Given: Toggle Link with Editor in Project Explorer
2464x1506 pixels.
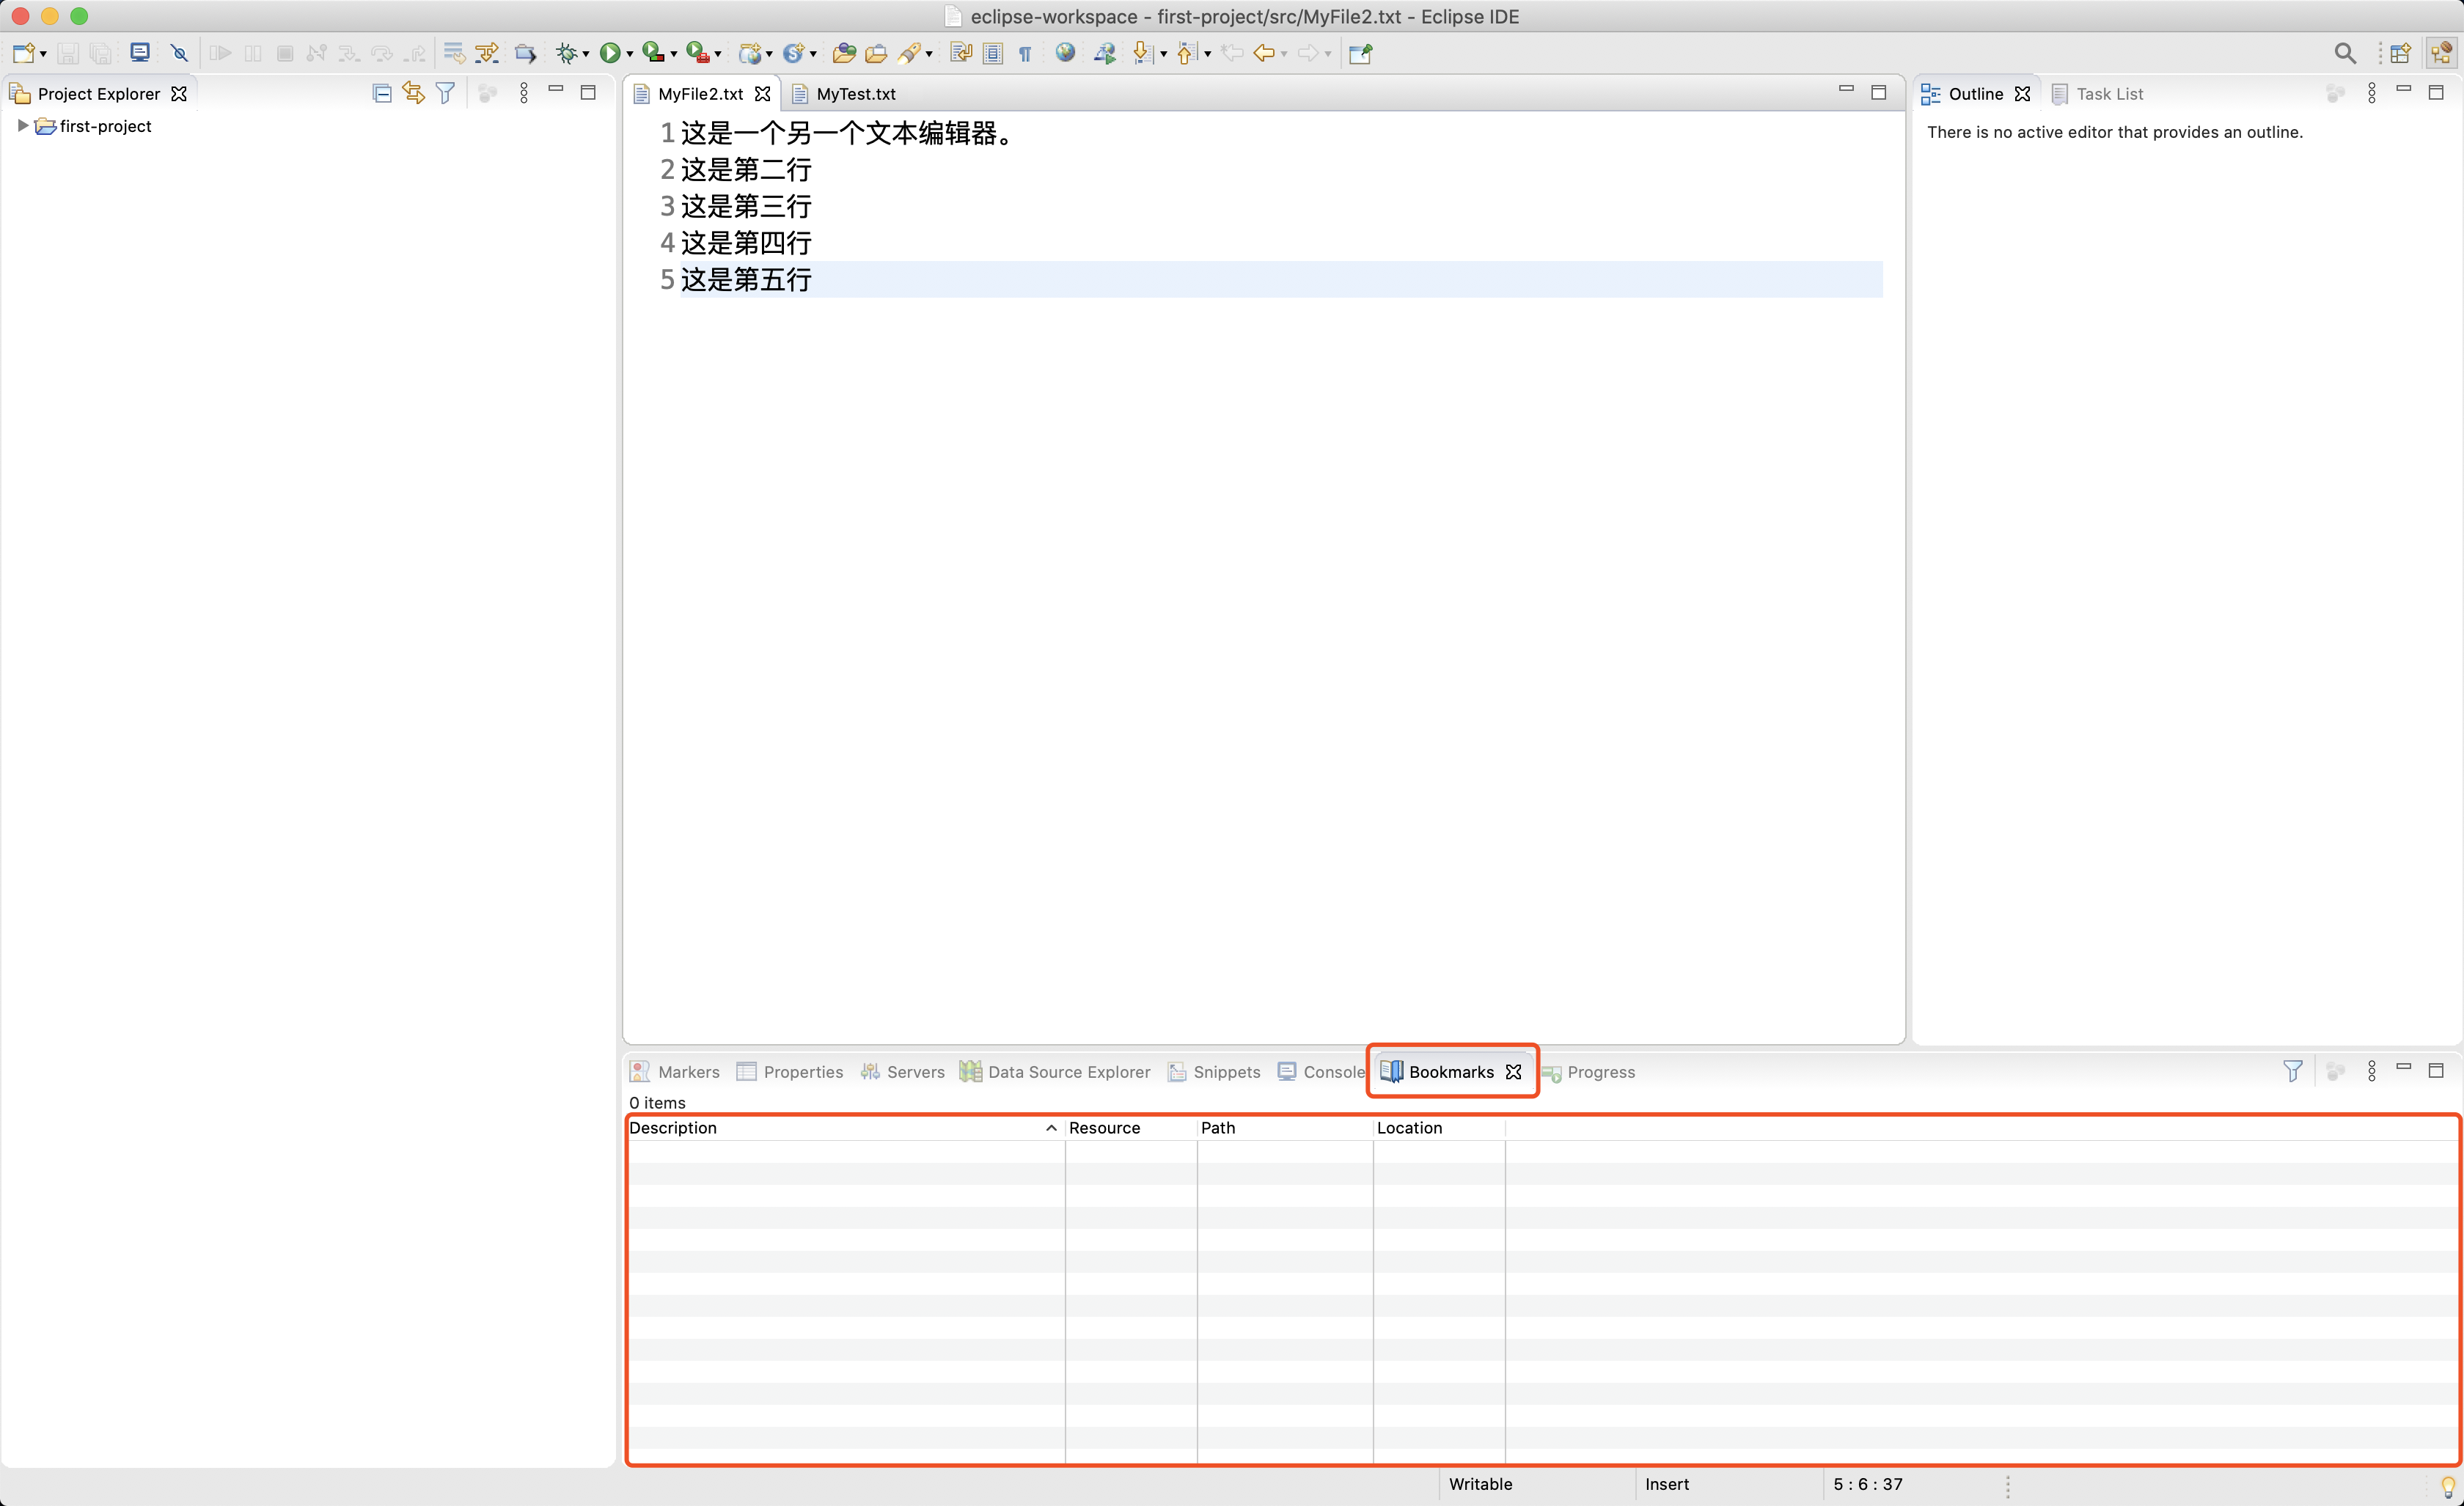Looking at the screenshot, I should [x=413, y=93].
